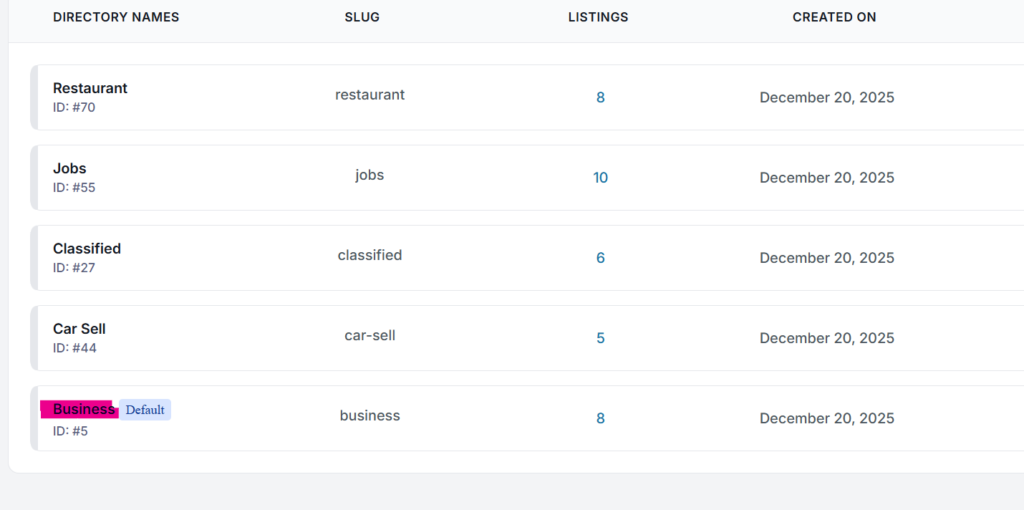Click the Created On column header

coord(834,17)
